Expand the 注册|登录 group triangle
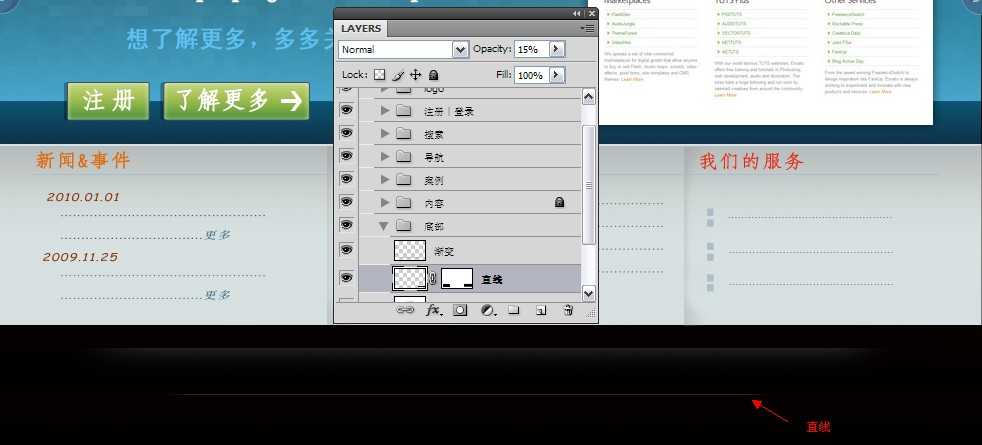Screen dimensions: 982x445 click(385, 111)
